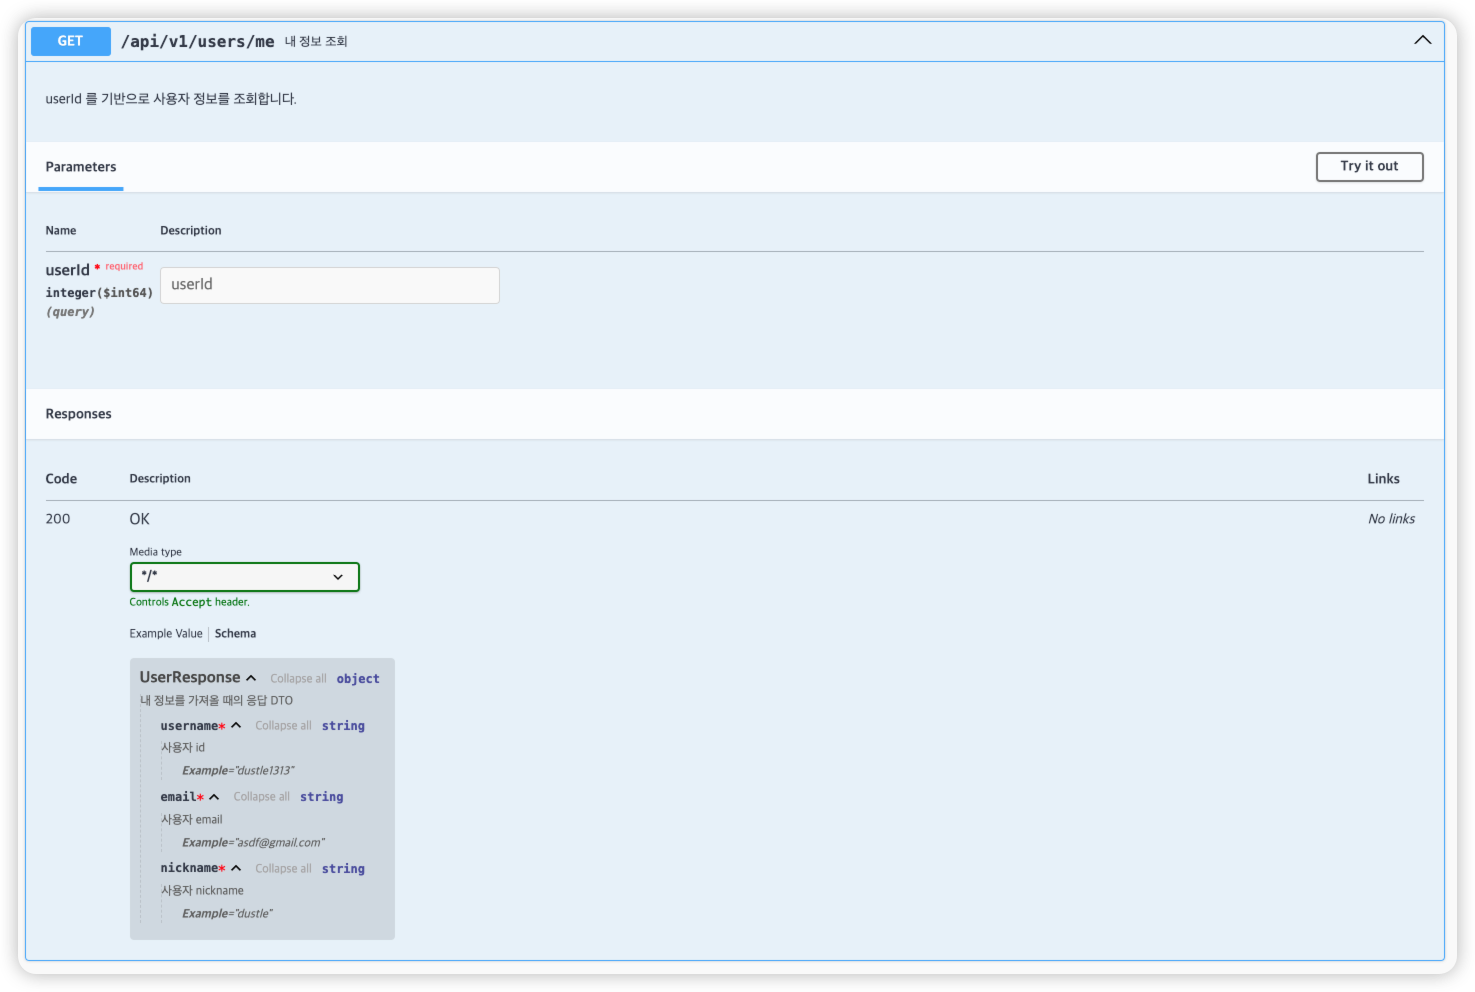Collapse the /api/v1/users/me operation arrow
The image size is (1475, 992).
click(1422, 40)
